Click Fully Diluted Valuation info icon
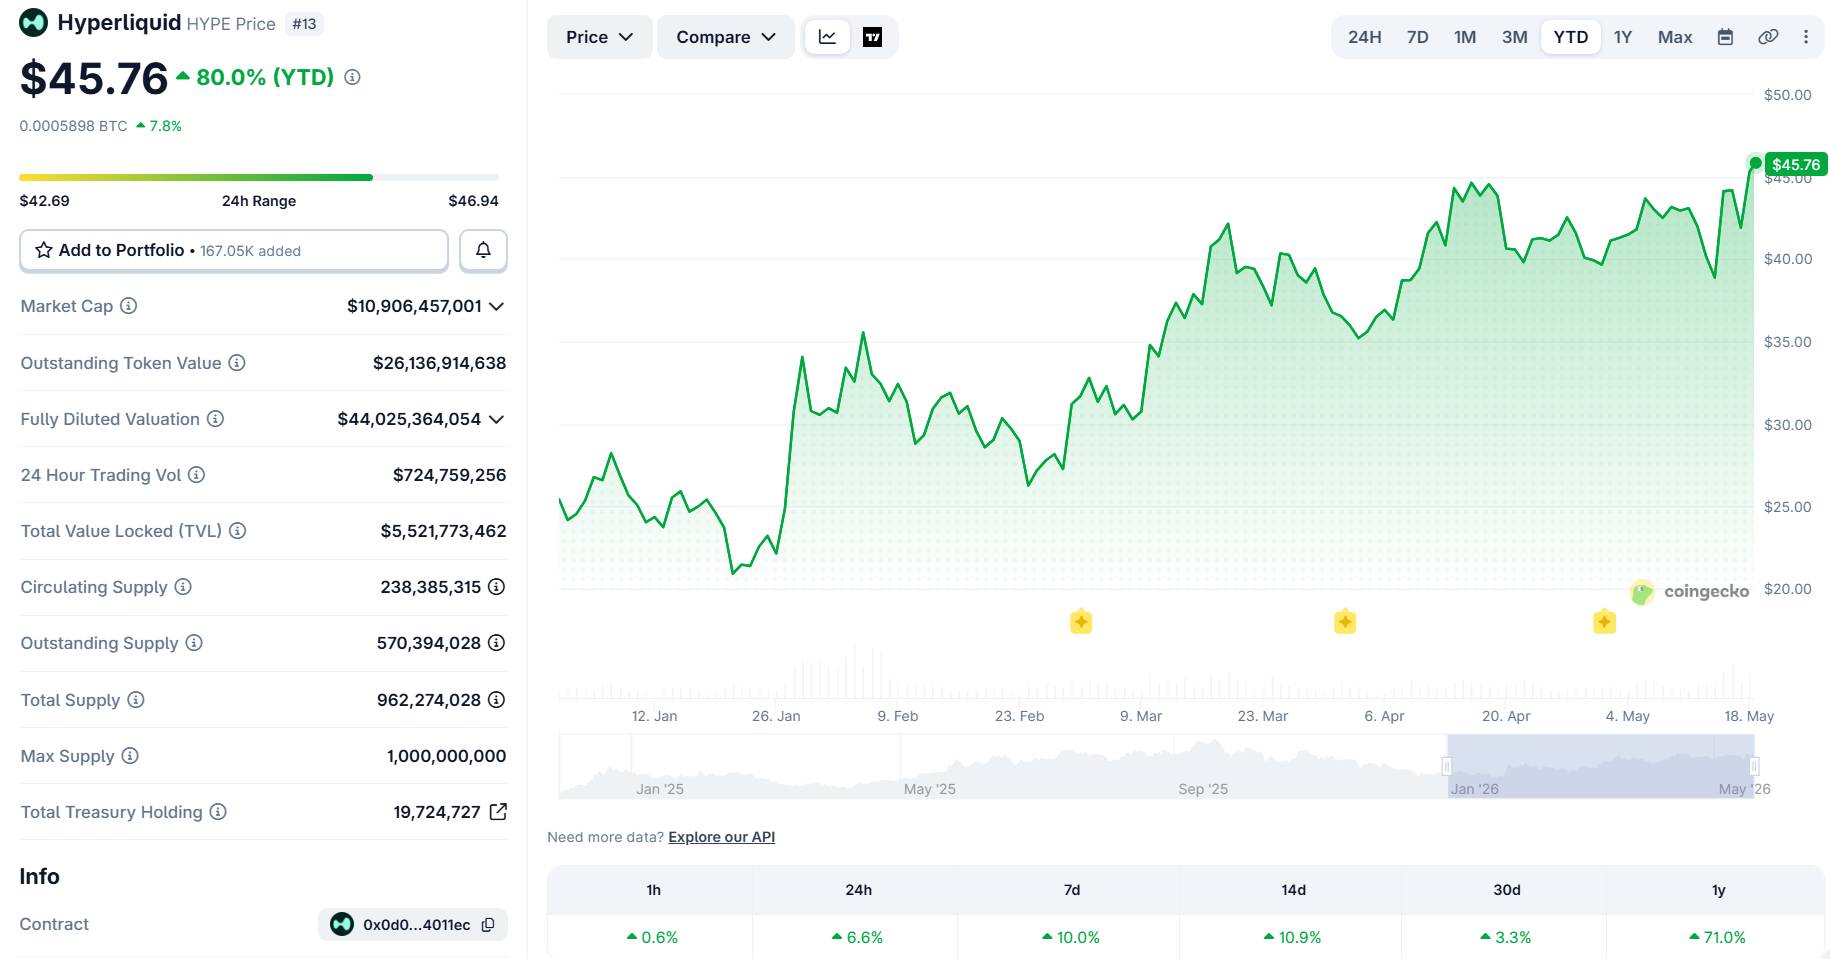 coord(215,419)
